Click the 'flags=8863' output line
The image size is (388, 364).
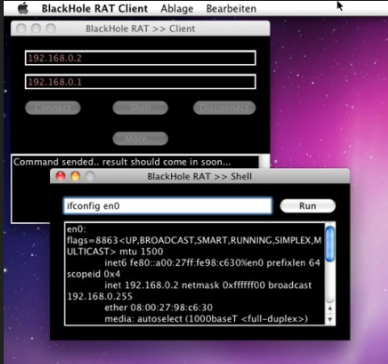[194, 241]
